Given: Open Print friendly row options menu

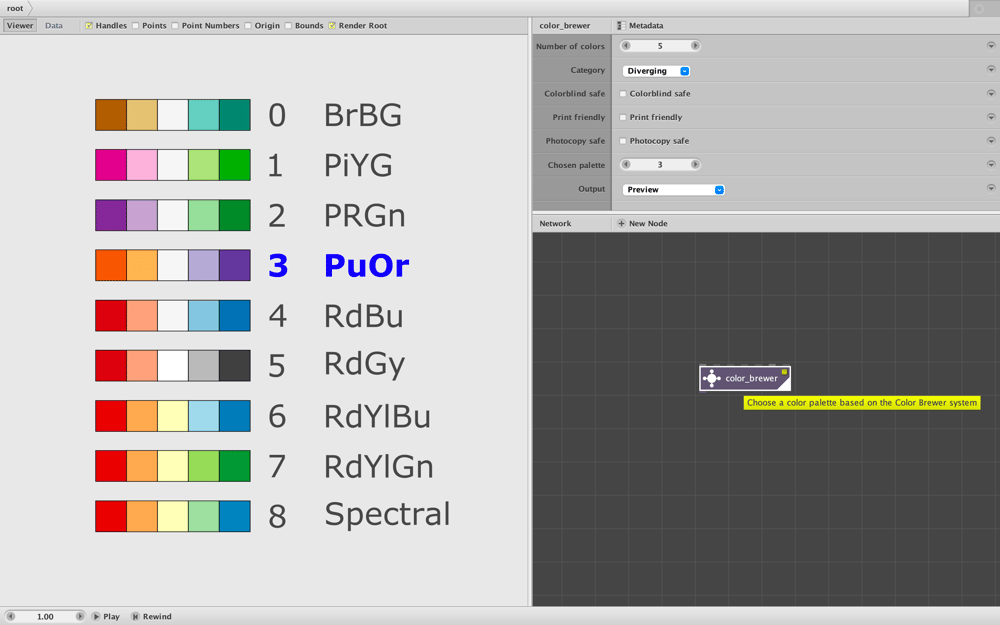Looking at the screenshot, I should click(990, 117).
